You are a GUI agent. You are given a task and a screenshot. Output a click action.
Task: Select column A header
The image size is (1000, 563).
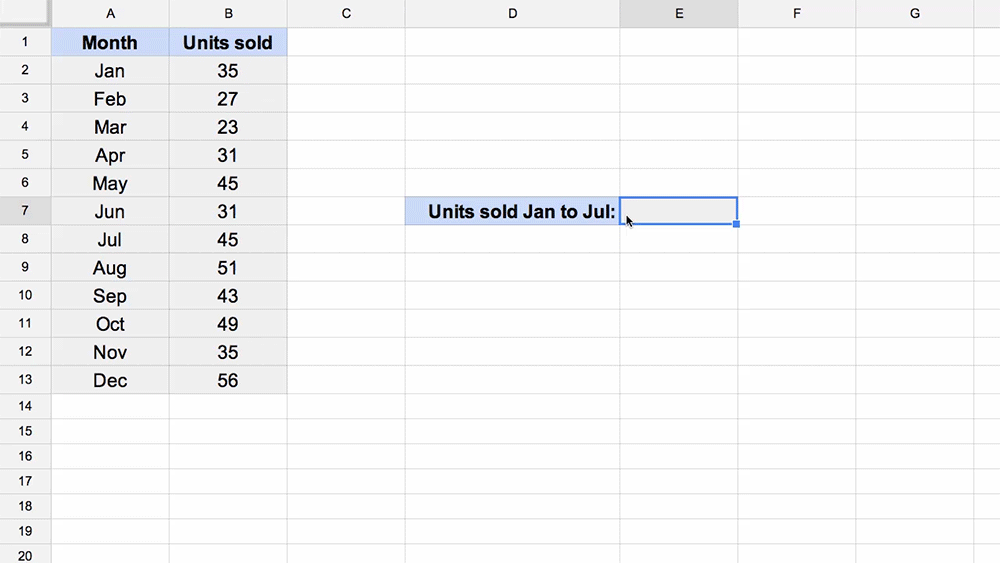point(110,13)
